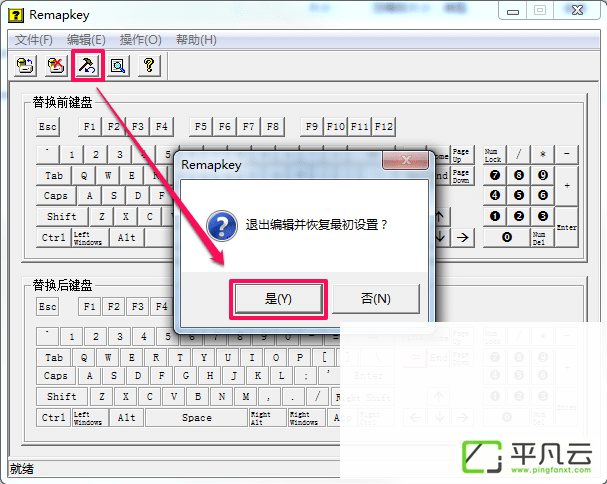Click numpad Enter in 替换前键盘
This screenshot has height=484, width=607.
tap(567, 227)
